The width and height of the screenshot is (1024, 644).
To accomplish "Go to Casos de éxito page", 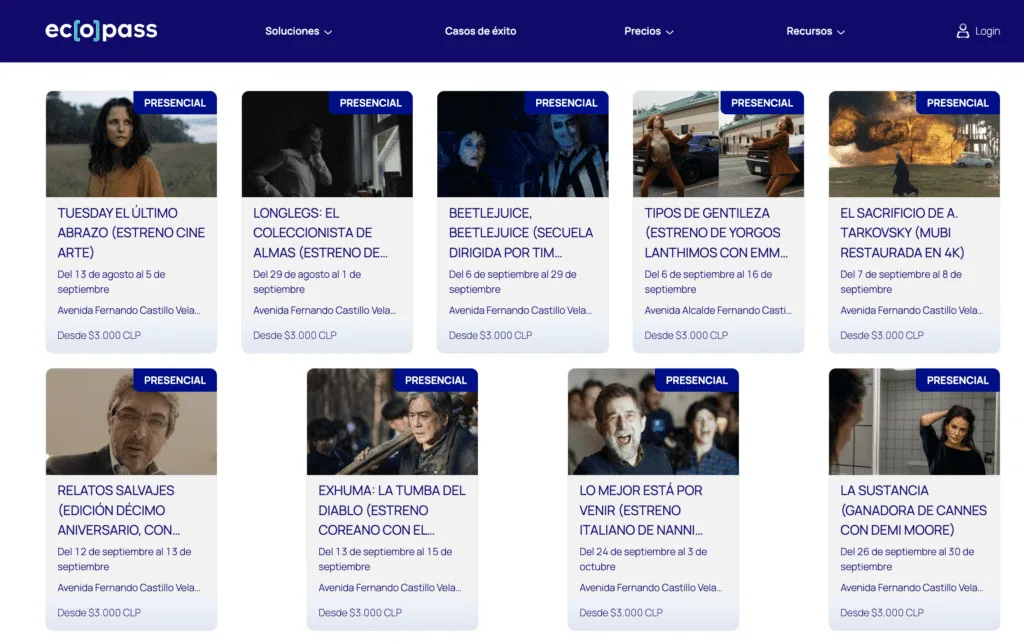I will pos(480,31).
